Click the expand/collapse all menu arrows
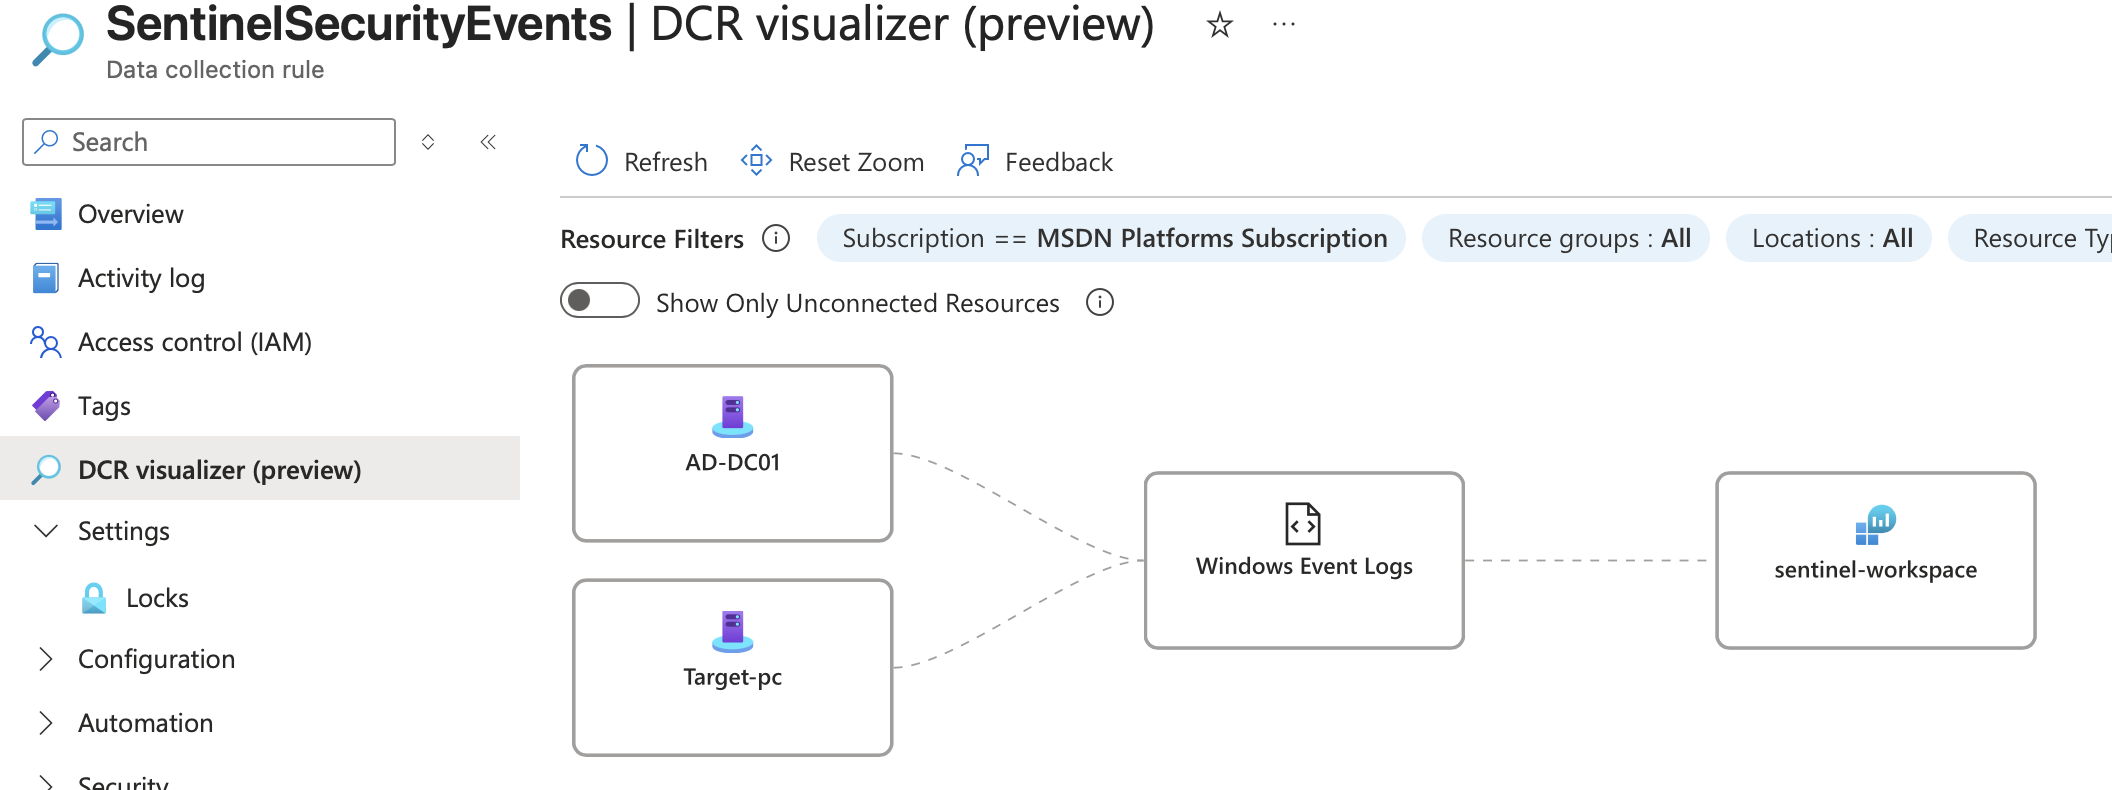This screenshot has width=2112, height=790. pyautogui.click(x=428, y=142)
